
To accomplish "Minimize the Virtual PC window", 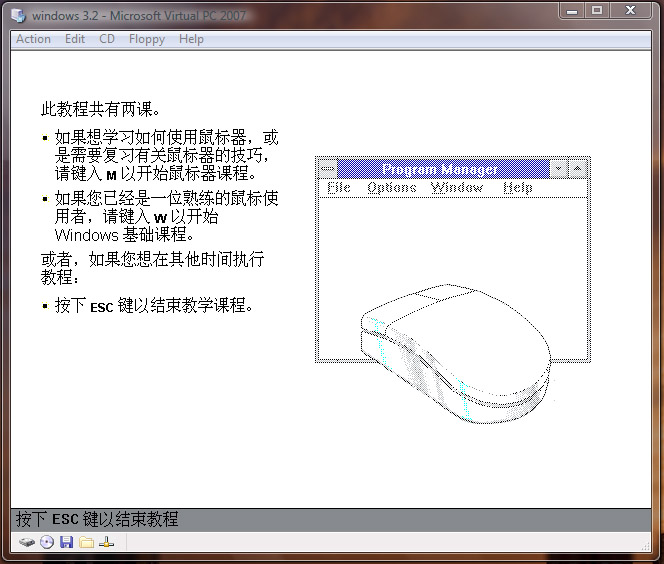I will click(x=572, y=10).
